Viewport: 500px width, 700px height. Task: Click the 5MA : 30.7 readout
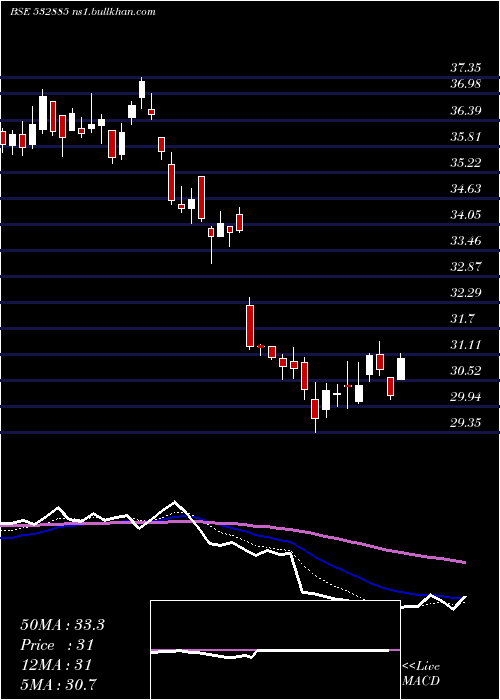(x=59, y=684)
